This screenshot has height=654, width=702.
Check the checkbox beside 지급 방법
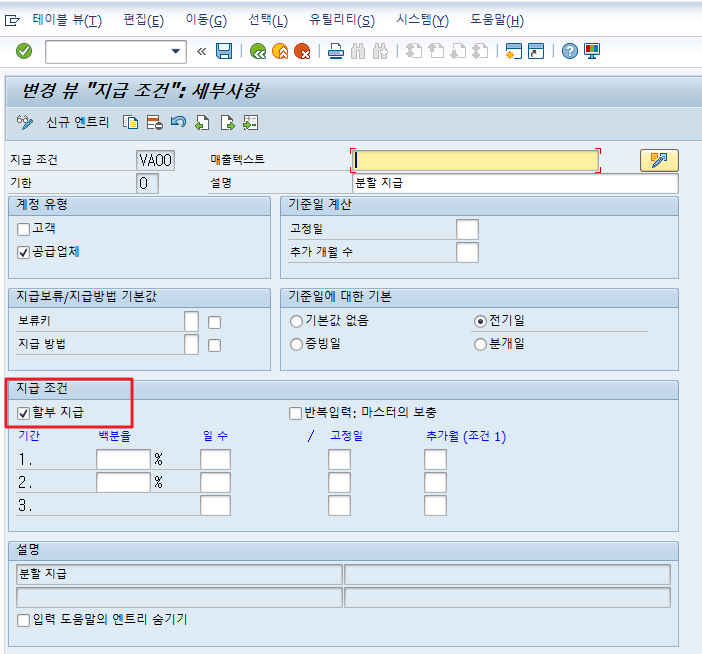[x=214, y=346]
